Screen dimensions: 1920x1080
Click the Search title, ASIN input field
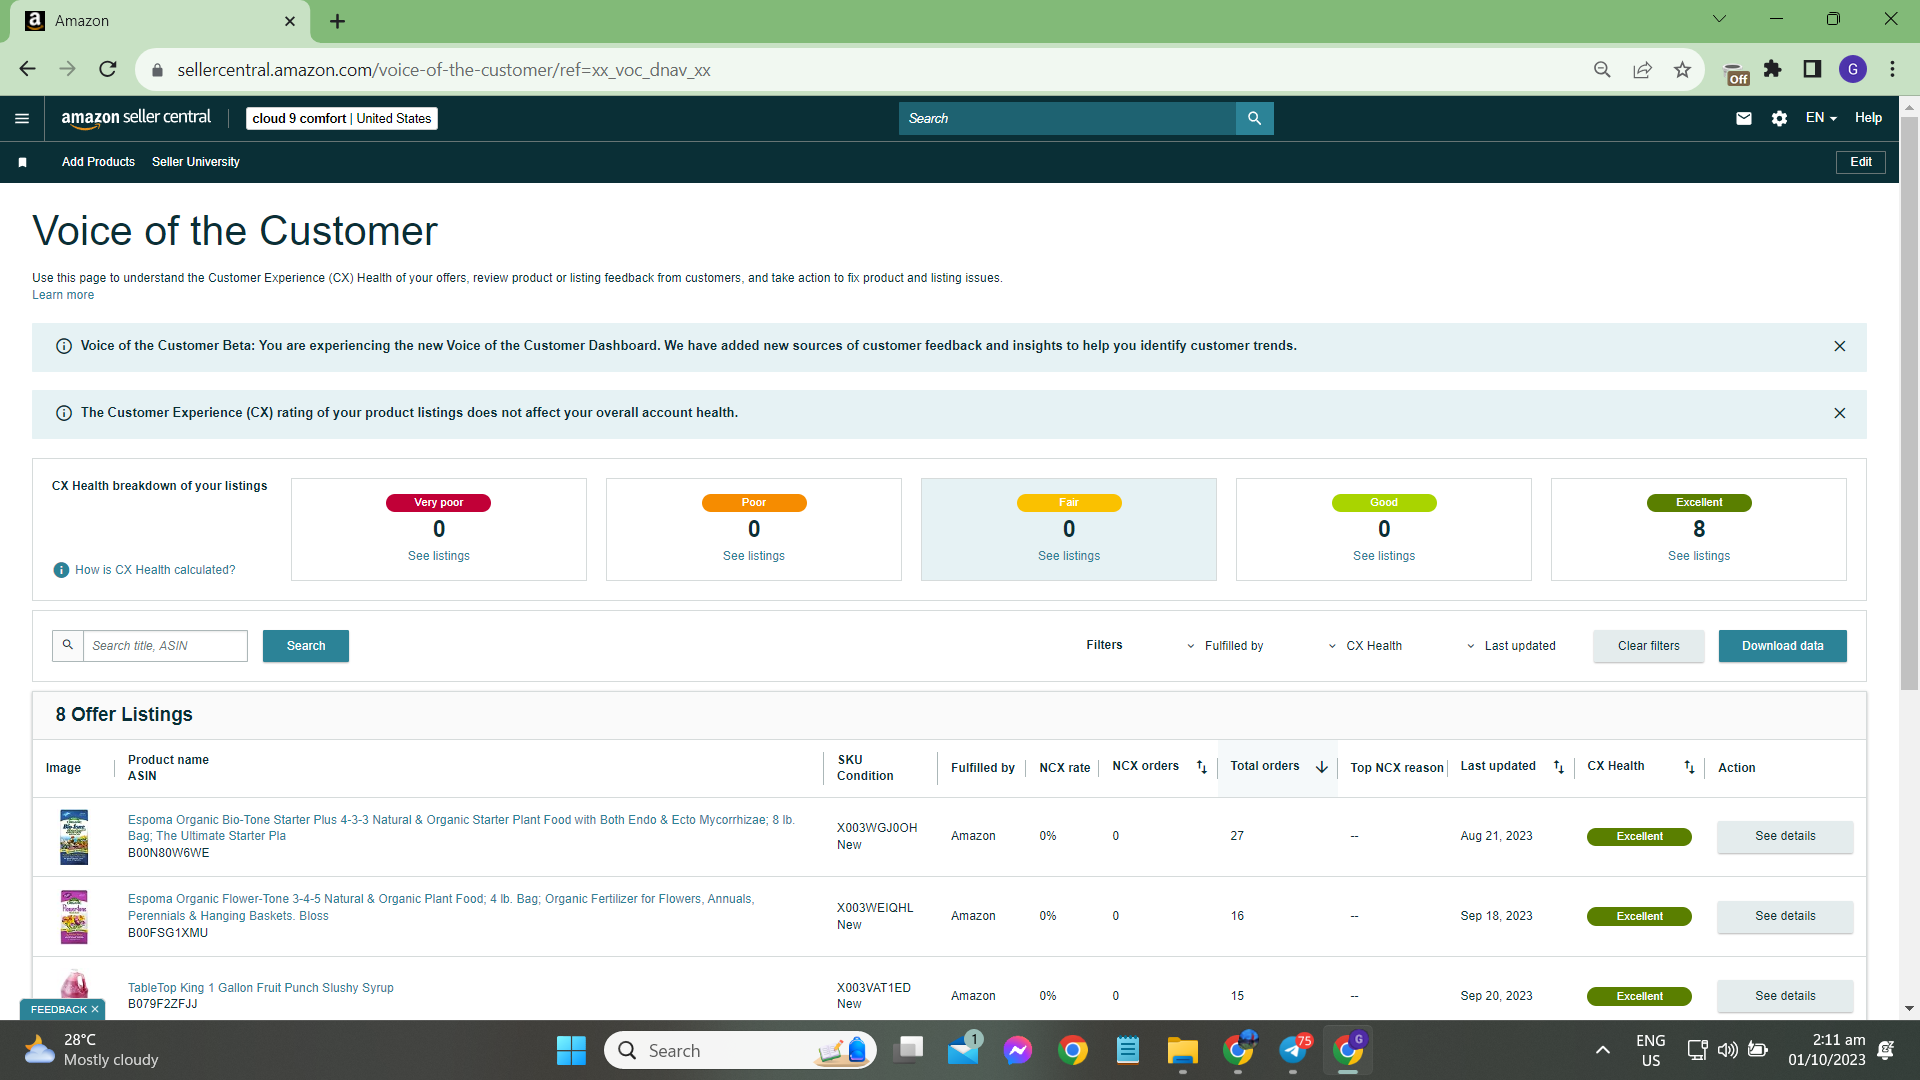click(x=165, y=646)
